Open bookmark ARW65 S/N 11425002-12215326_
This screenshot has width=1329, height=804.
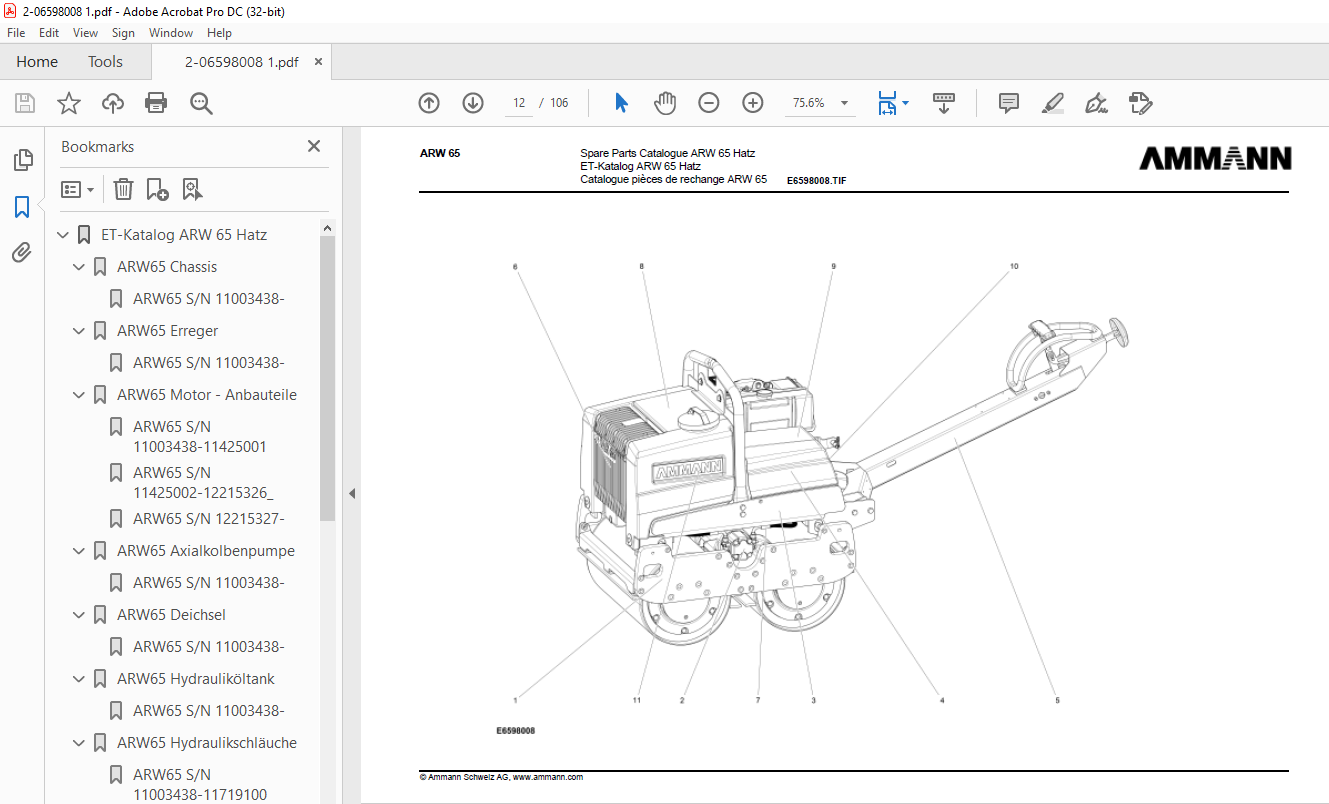pos(203,483)
